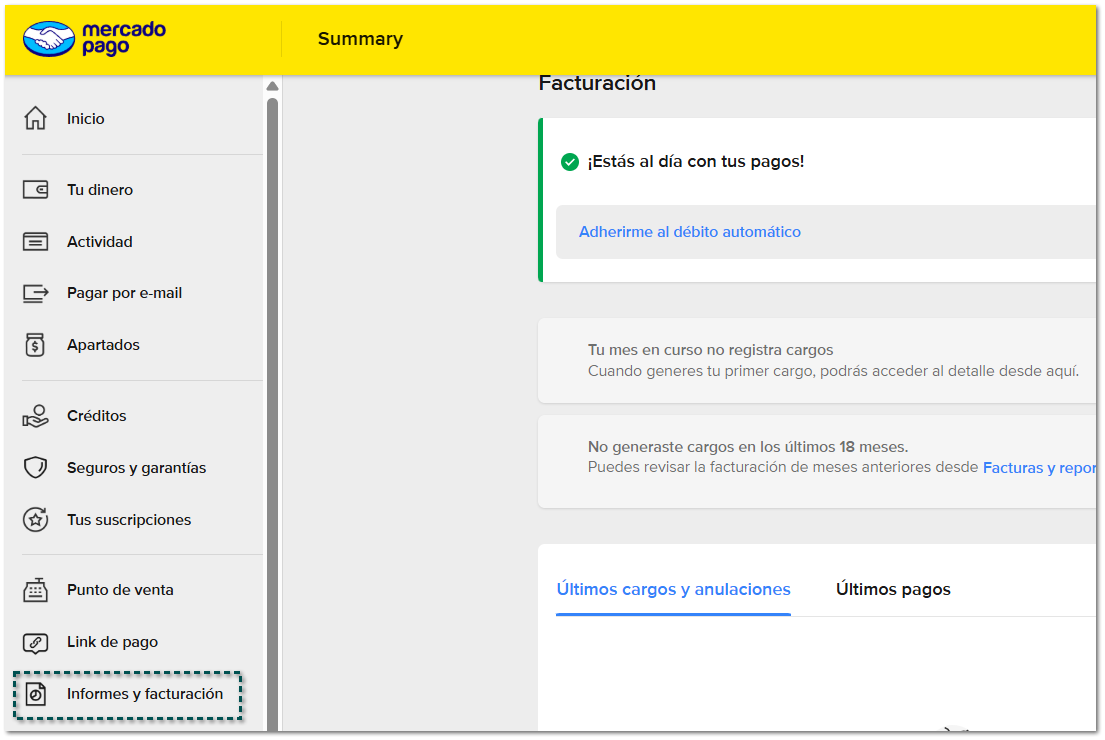
Task: Go to Créditos menu item
Action: click(96, 416)
